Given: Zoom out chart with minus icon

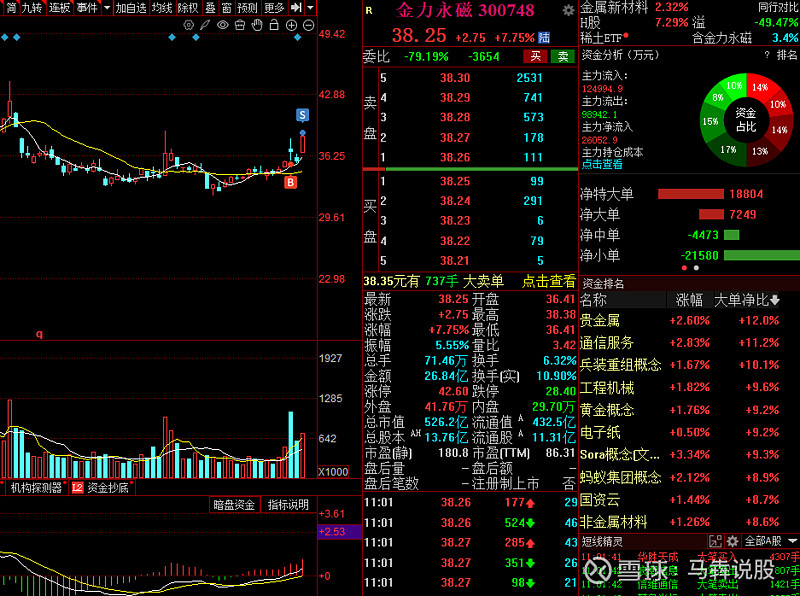Looking at the screenshot, I should coord(308,25).
